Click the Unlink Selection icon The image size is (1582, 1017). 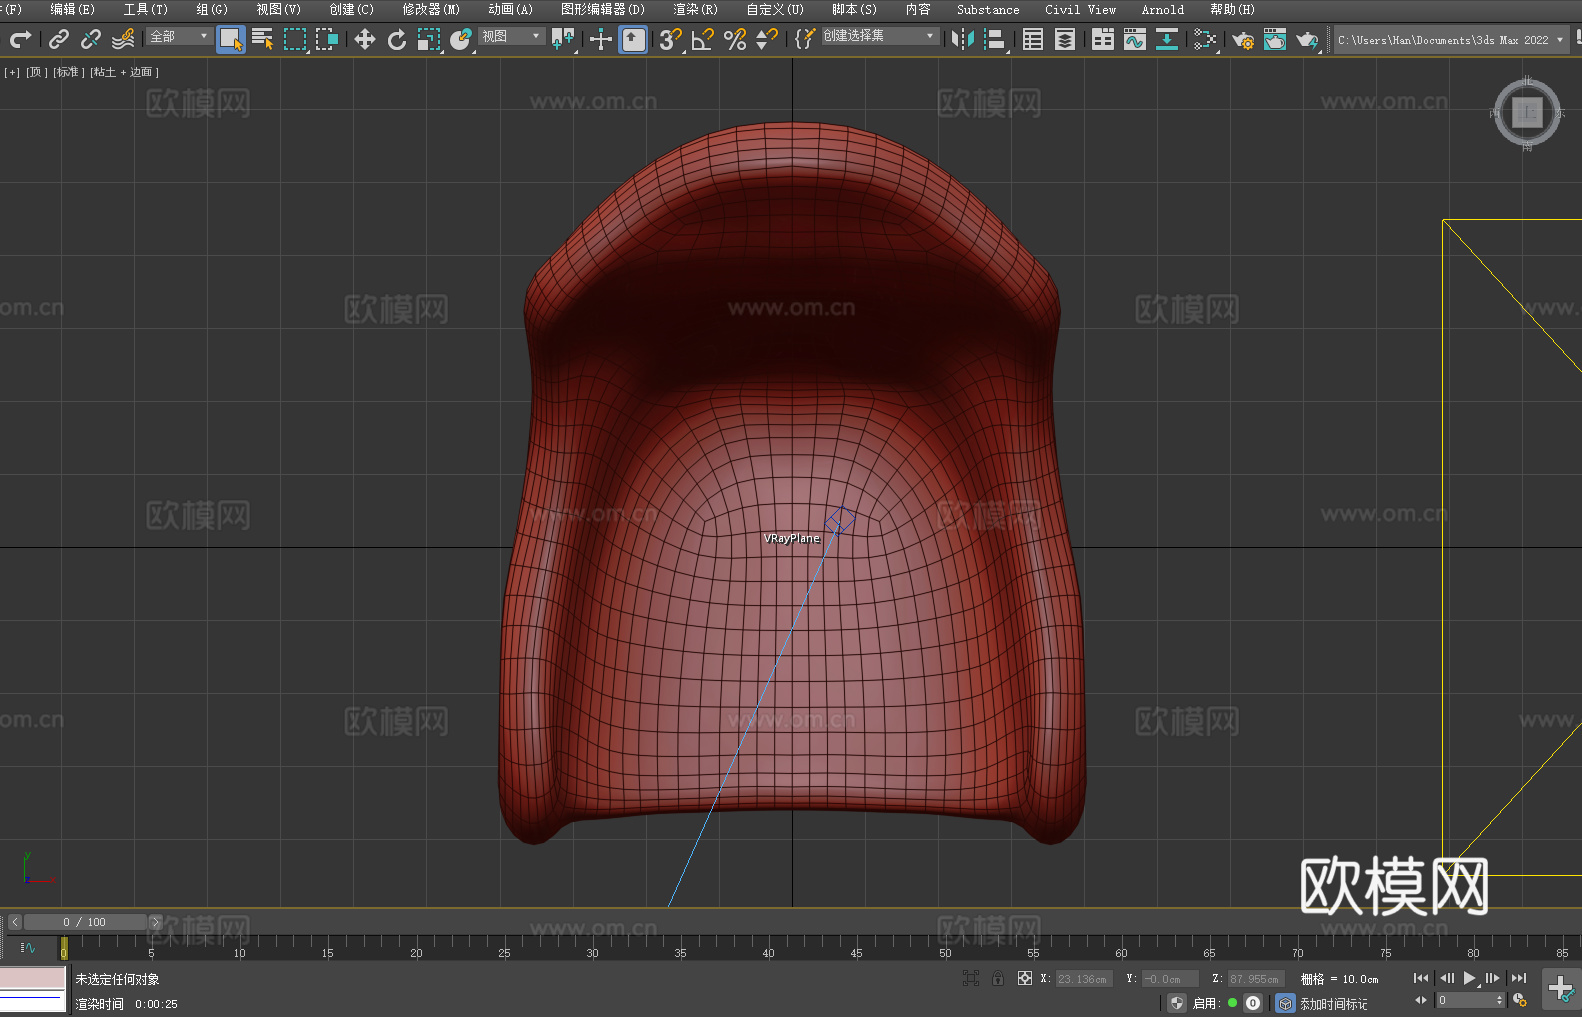pyautogui.click(x=91, y=39)
